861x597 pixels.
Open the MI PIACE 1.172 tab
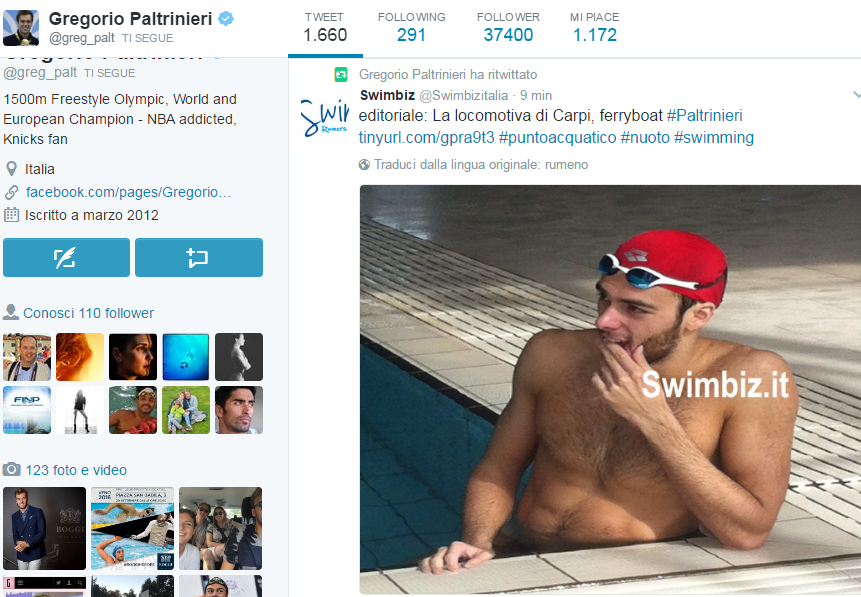595,29
